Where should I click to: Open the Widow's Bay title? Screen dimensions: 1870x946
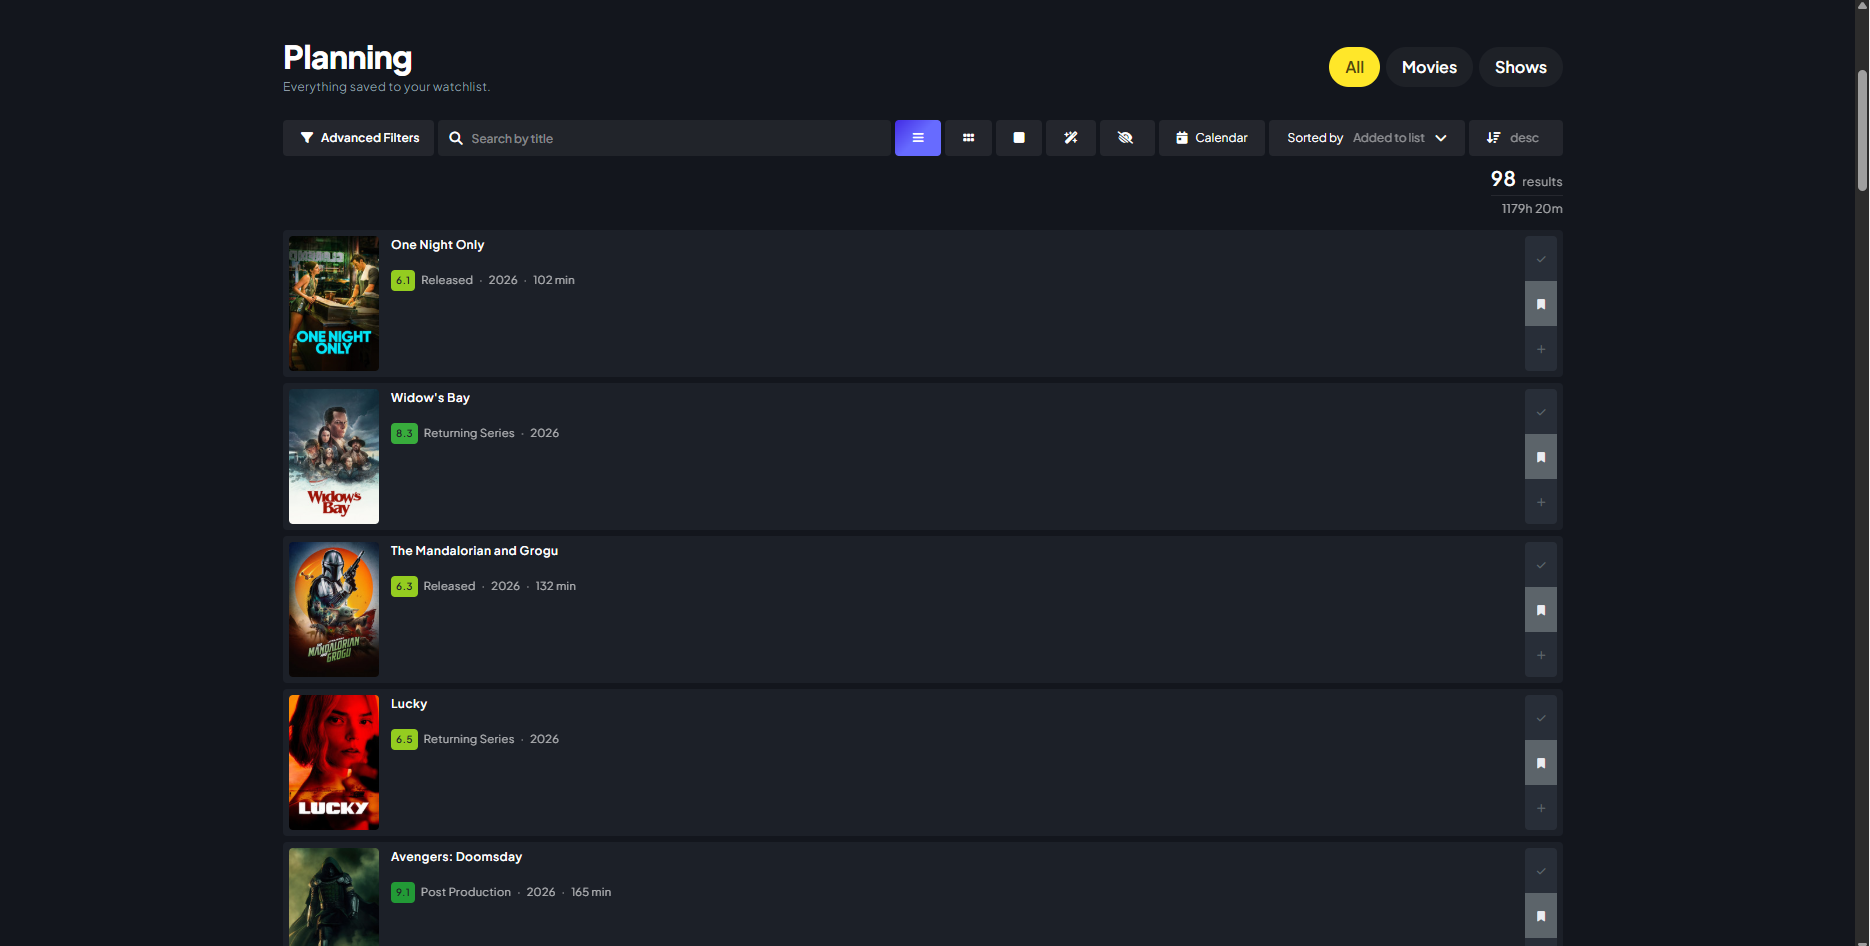tap(430, 398)
